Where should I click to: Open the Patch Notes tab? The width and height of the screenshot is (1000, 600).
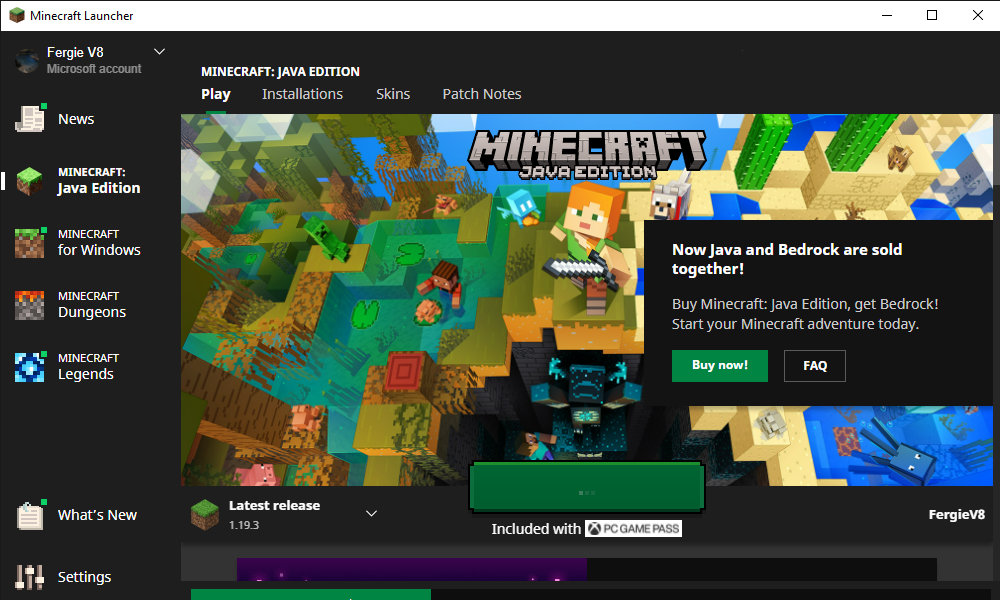click(482, 94)
